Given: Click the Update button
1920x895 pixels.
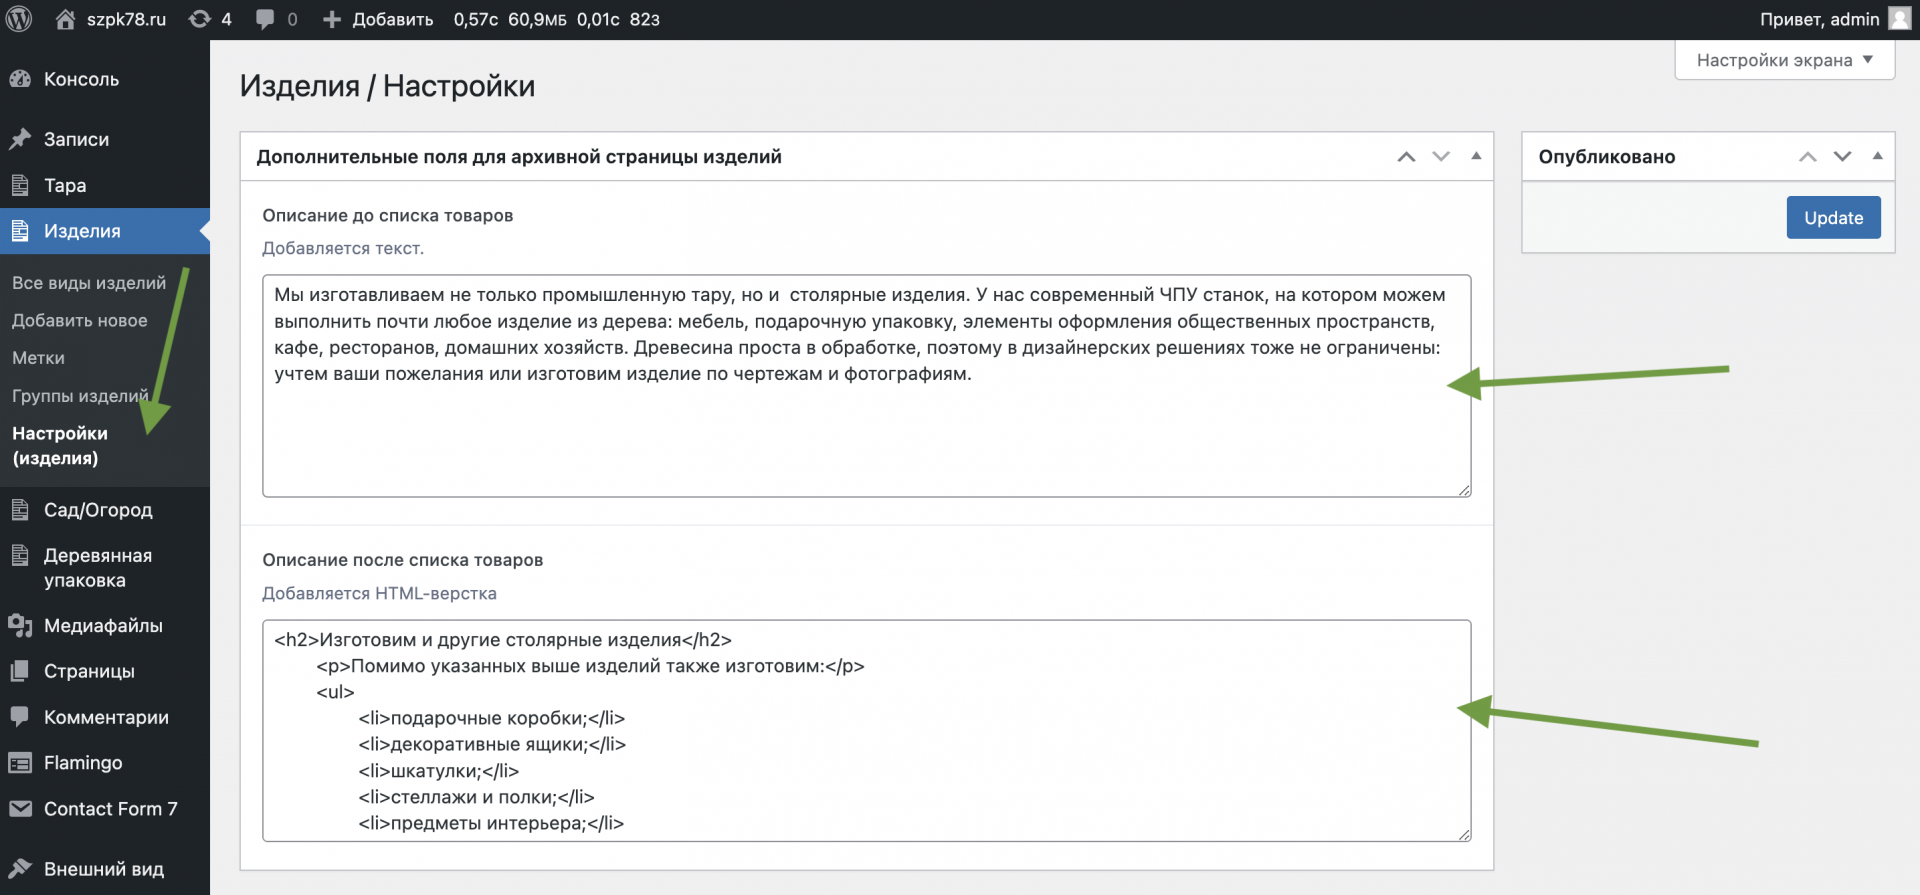Looking at the screenshot, I should pyautogui.click(x=1834, y=218).
